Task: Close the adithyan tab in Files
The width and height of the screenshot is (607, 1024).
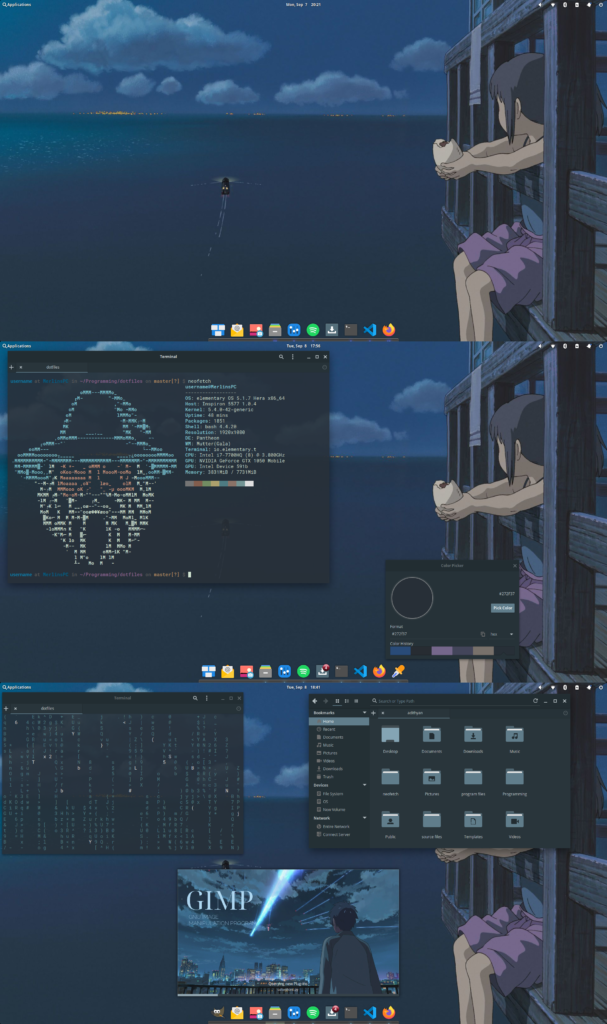Action: (383, 712)
